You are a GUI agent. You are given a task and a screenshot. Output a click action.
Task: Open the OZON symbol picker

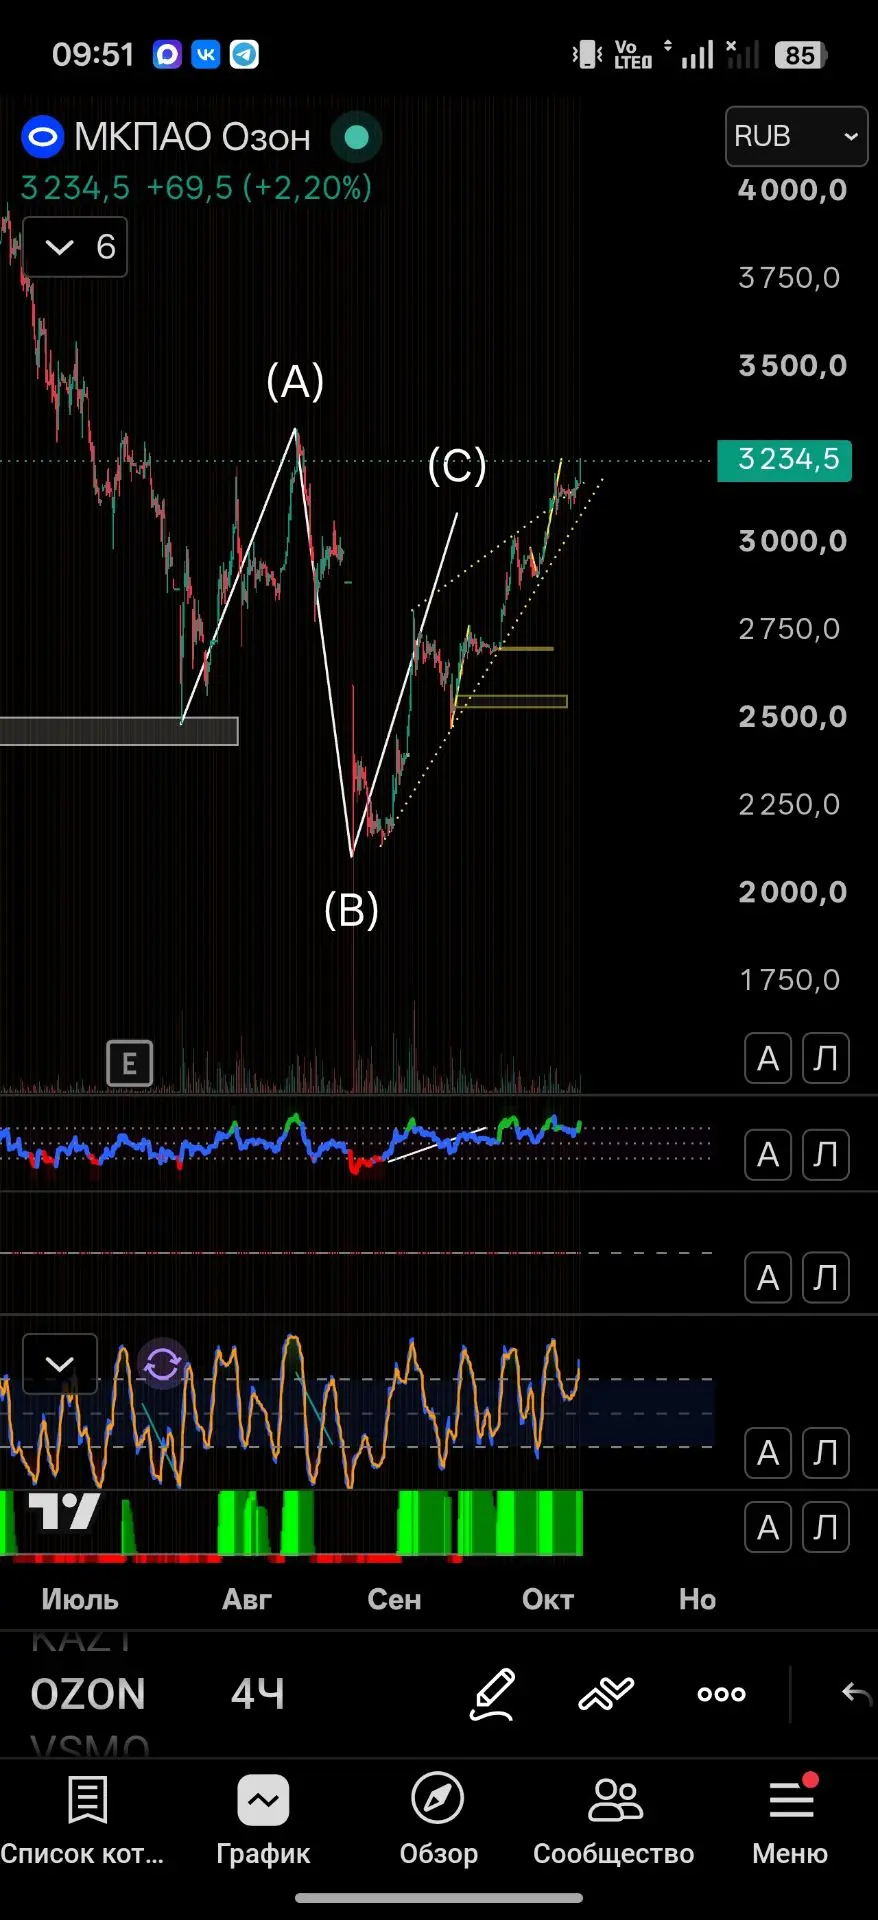click(x=88, y=1694)
